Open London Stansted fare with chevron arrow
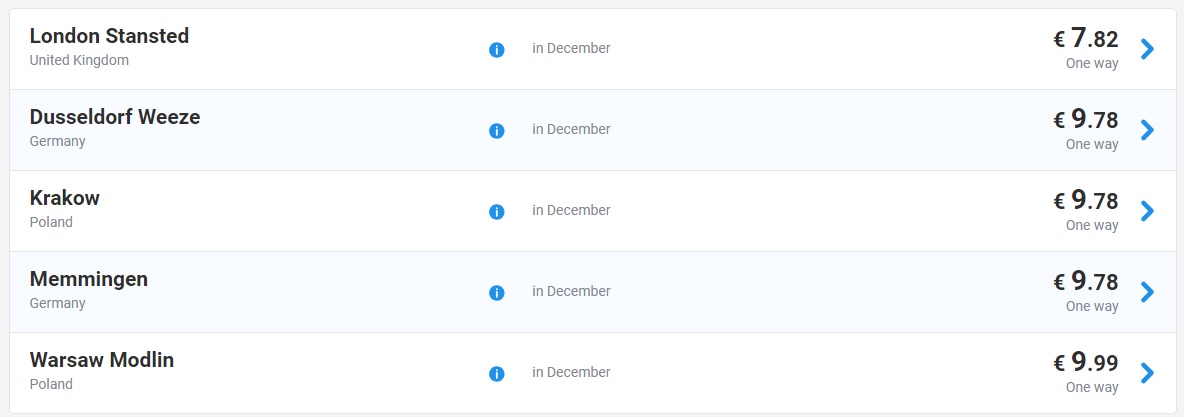Image resolution: width=1184 pixels, height=417 pixels. tap(1147, 49)
